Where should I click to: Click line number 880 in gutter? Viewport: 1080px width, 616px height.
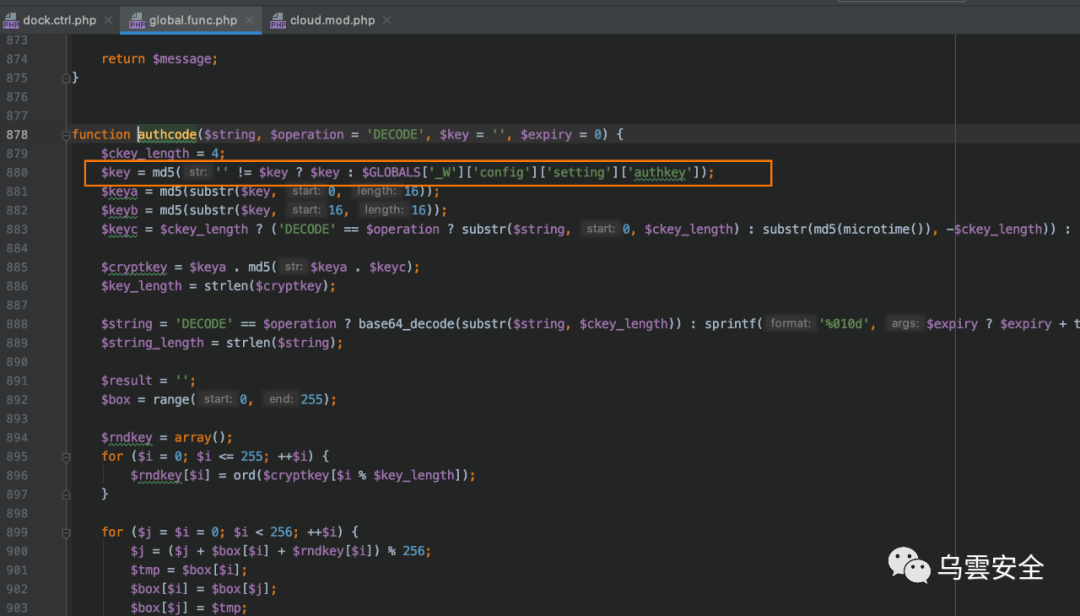coord(17,172)
